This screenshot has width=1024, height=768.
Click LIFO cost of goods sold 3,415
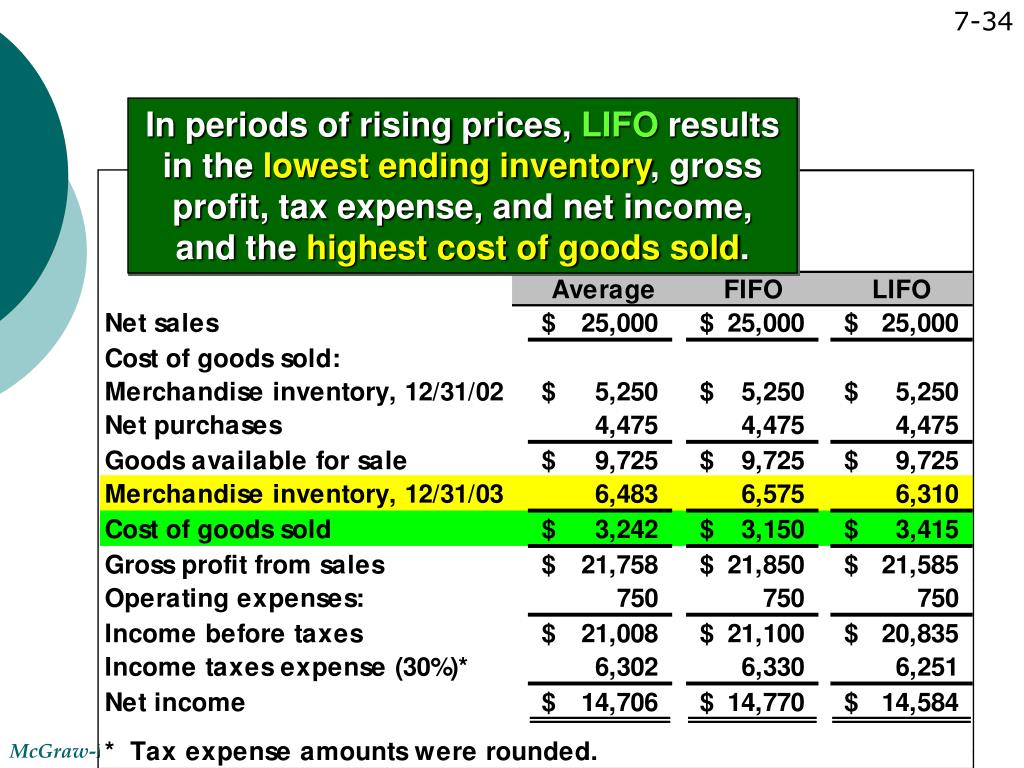(927, 529)
